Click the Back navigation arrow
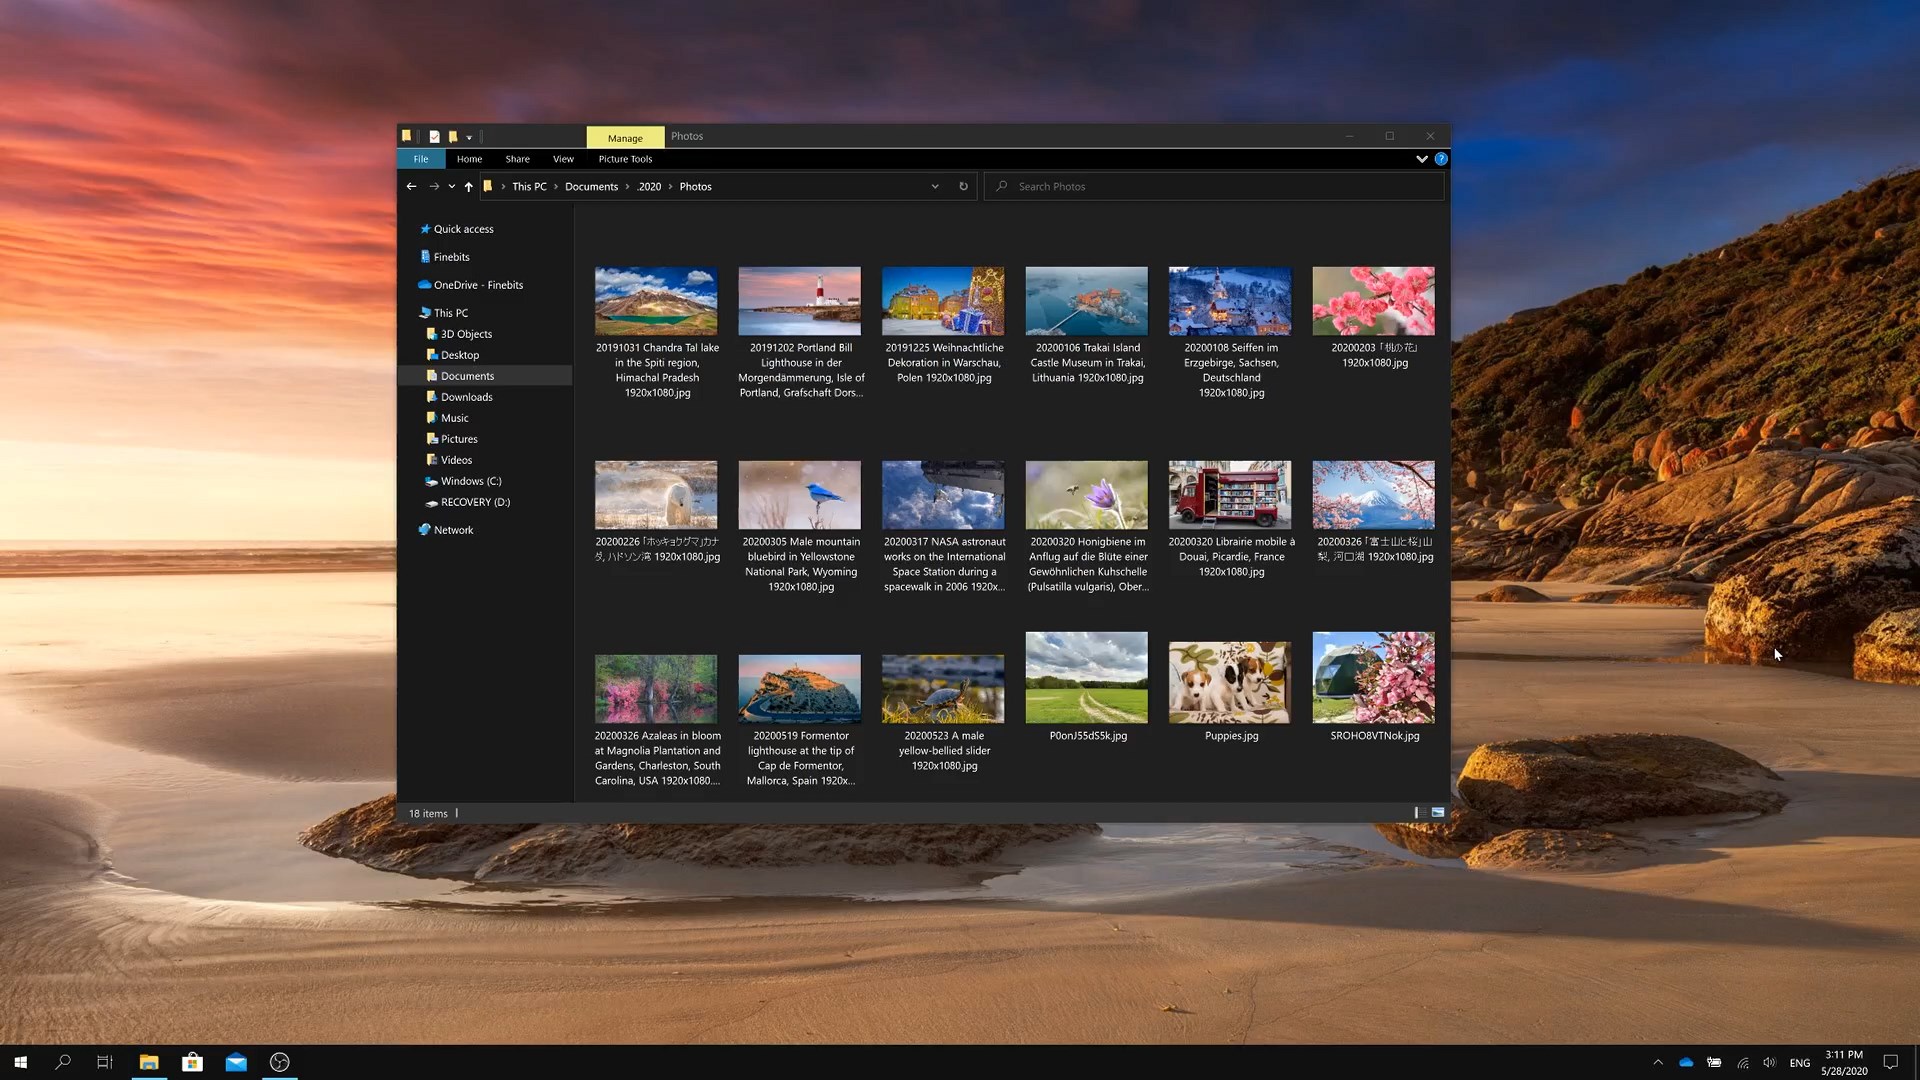 pyautogui.click(x=411, y=186)
